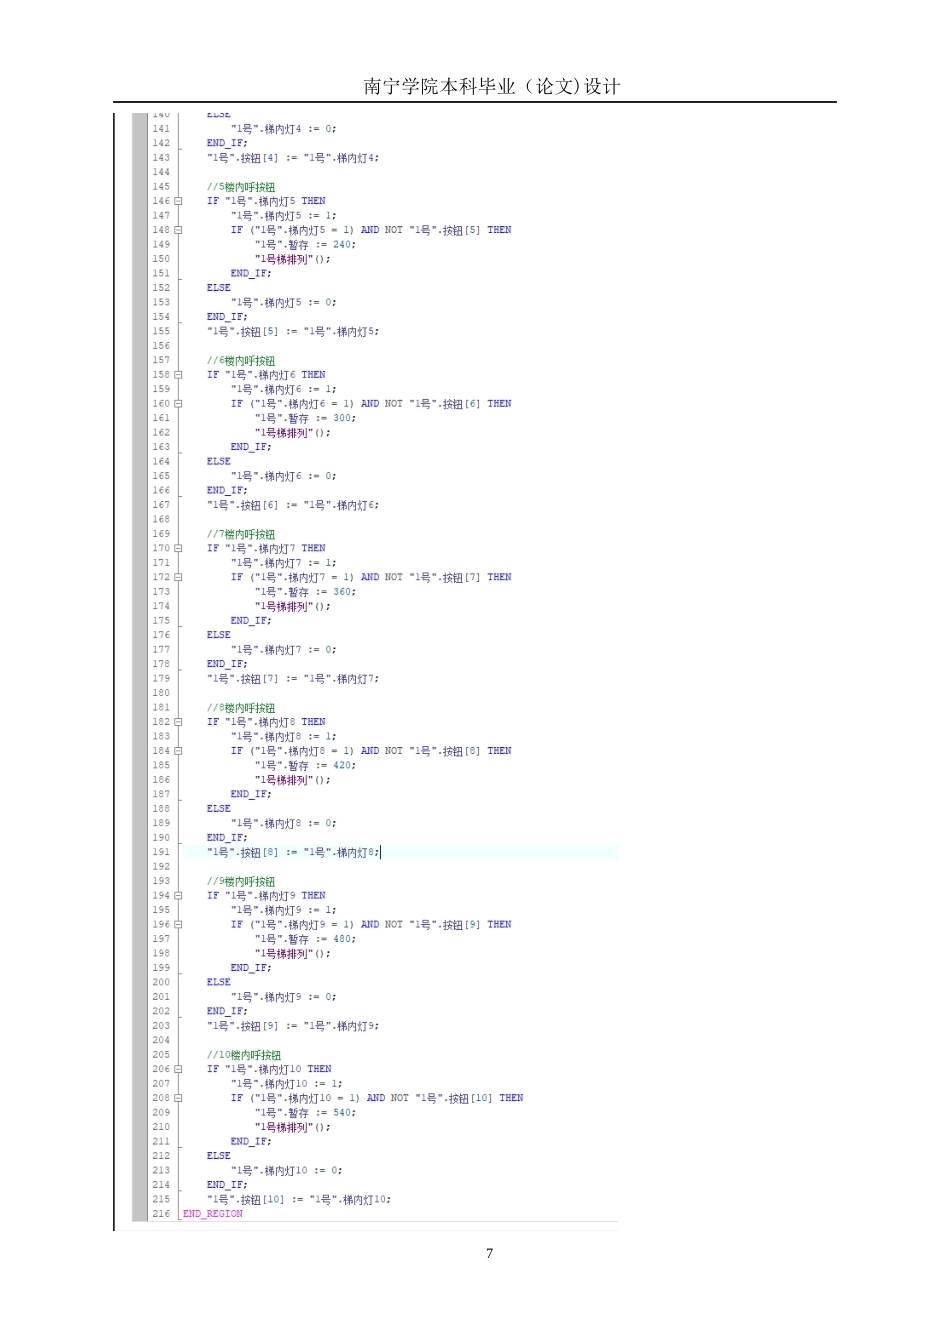
Task: Click the "1号梯排列"() call at line 186
Action: pyautogui.click(x=292, y=780)
